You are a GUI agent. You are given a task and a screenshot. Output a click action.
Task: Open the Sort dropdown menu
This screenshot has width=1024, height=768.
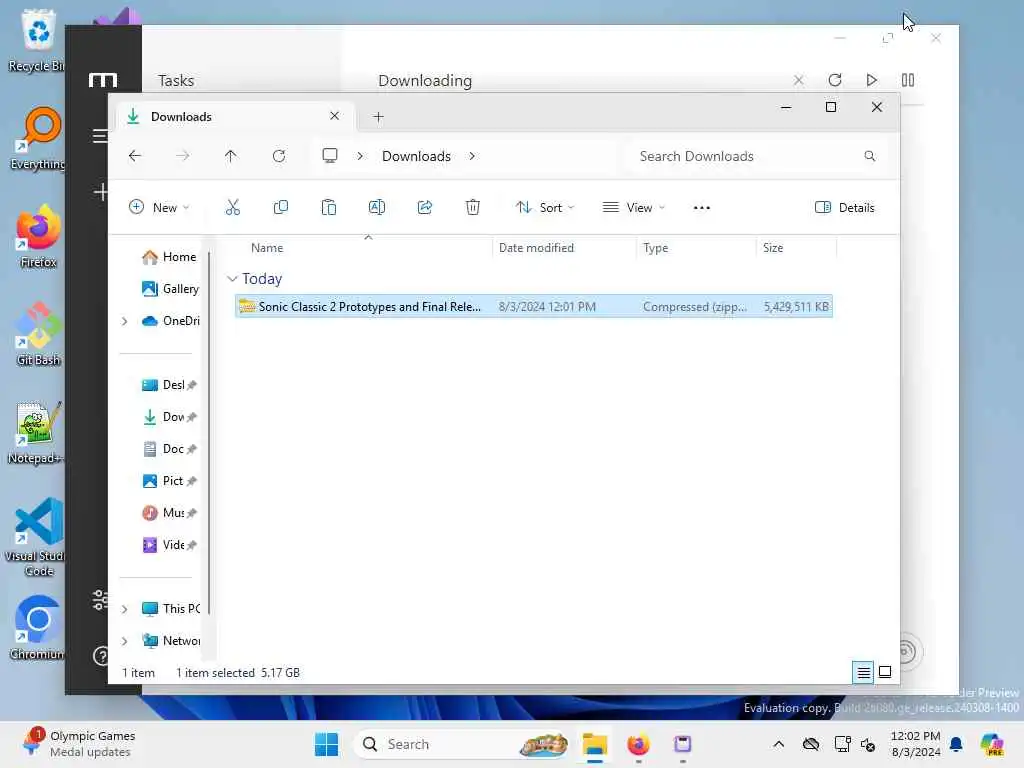coord(545,208)
